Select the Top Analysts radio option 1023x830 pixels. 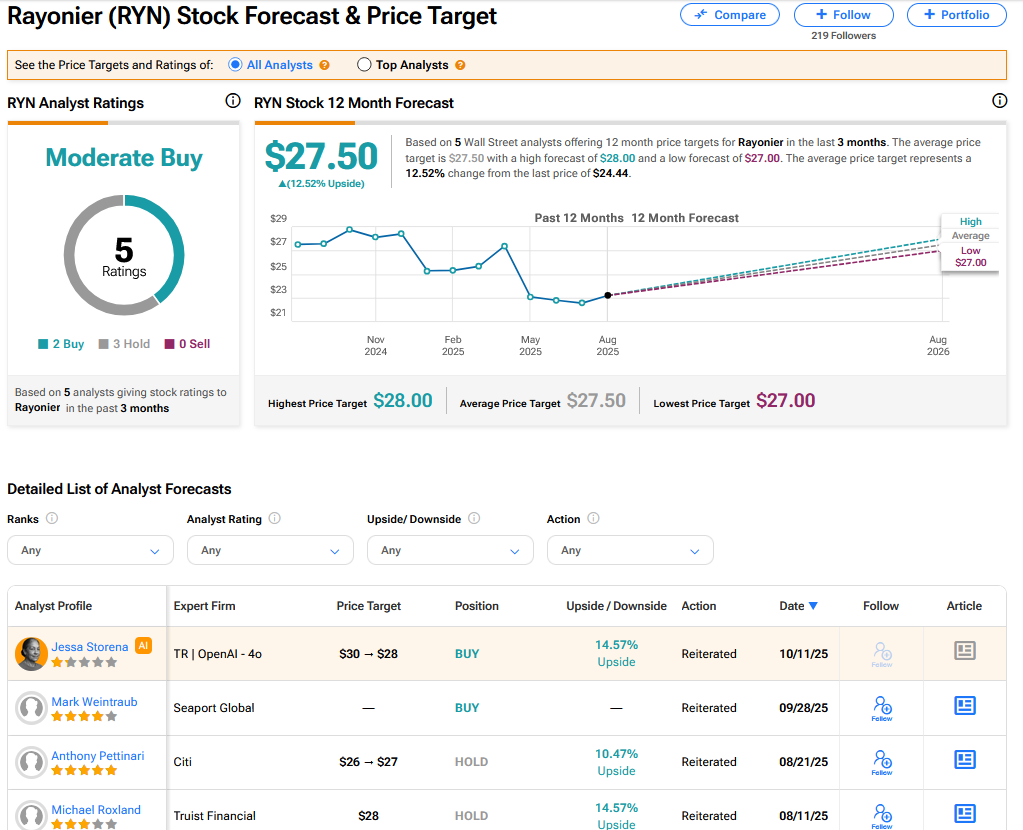click(364, 65)
